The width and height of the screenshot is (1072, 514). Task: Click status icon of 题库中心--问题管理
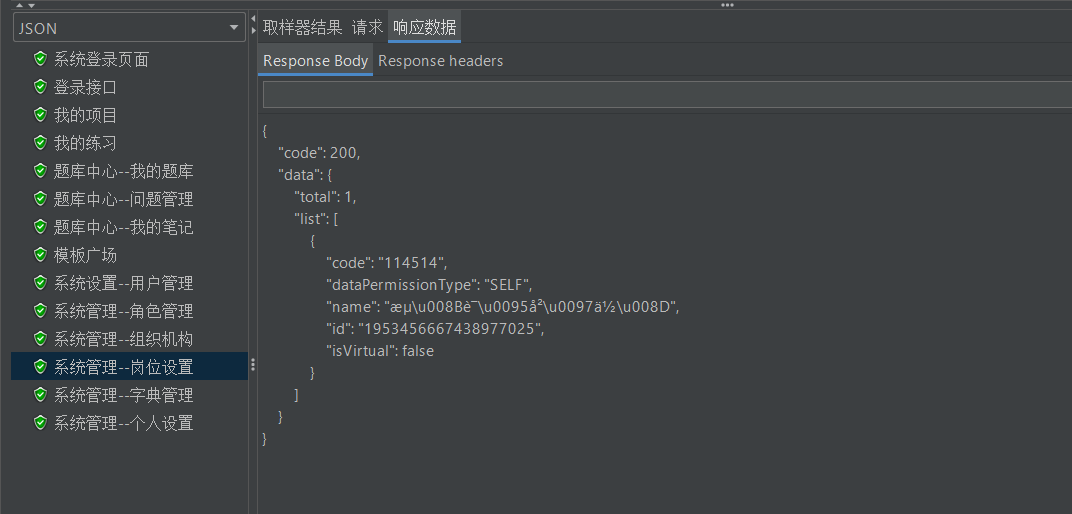click(40, 199)
